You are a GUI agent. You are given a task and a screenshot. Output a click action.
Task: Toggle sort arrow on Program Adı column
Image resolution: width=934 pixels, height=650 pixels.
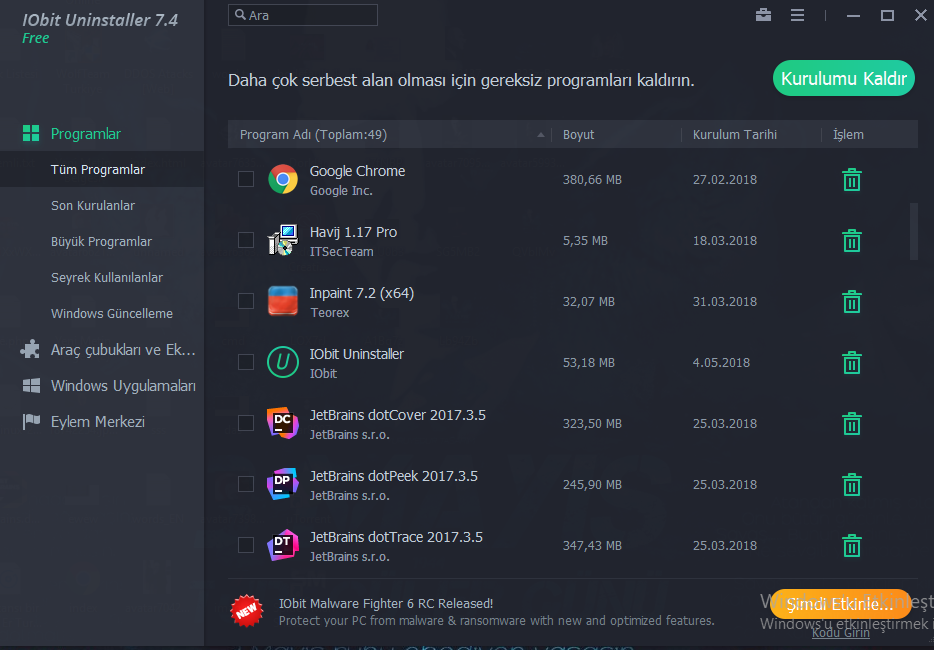click(x=540, y=135)
